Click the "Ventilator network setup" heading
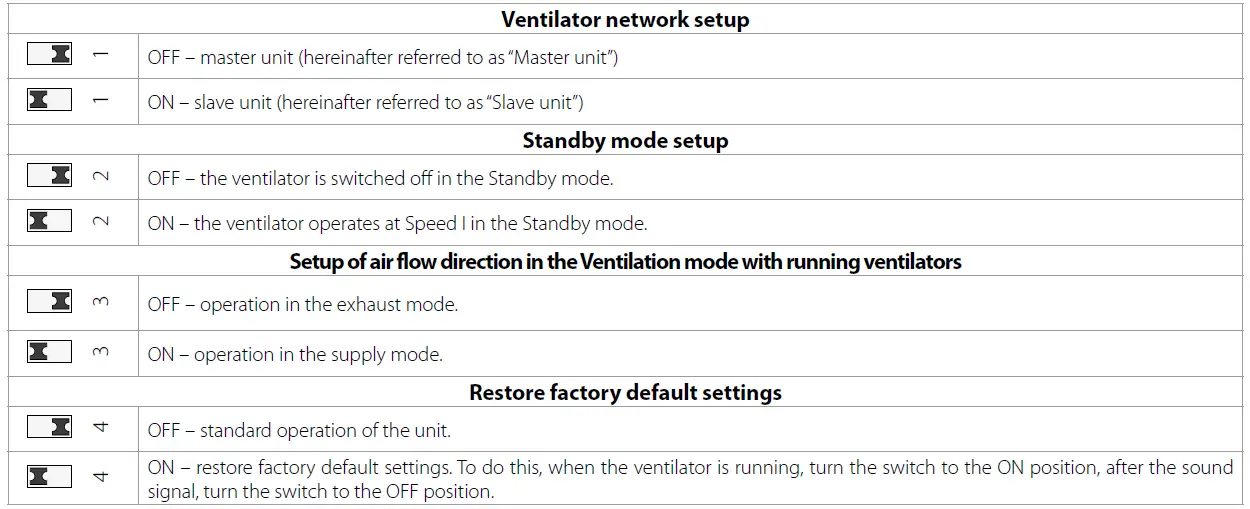Image resolution: width=1250 pixels, height=509 pixels. tap(625, 20)
